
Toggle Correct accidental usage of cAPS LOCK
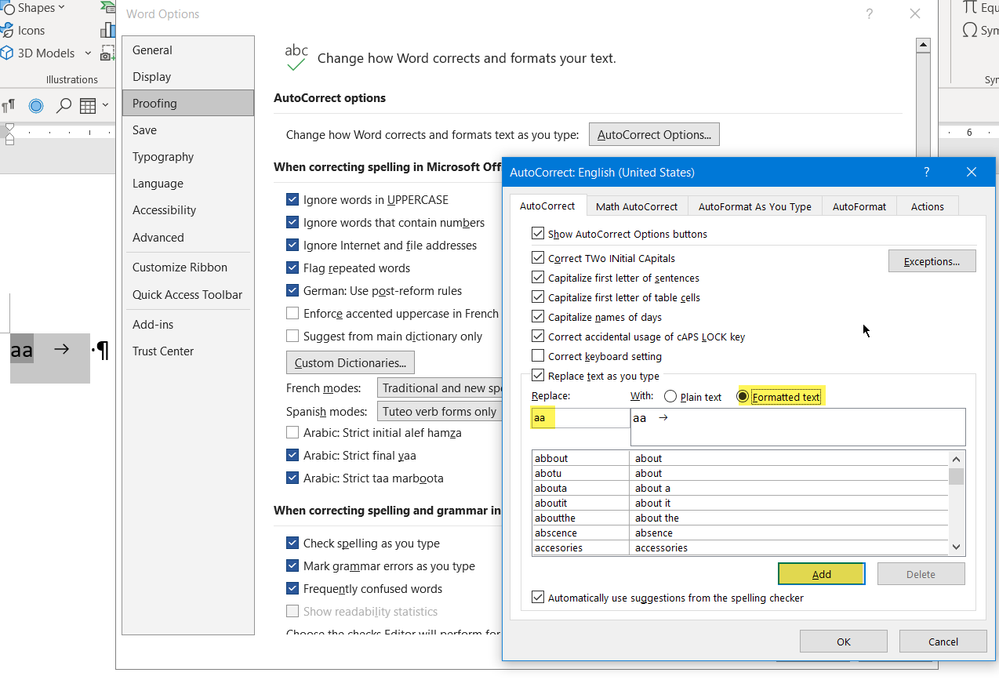(538, 336)
